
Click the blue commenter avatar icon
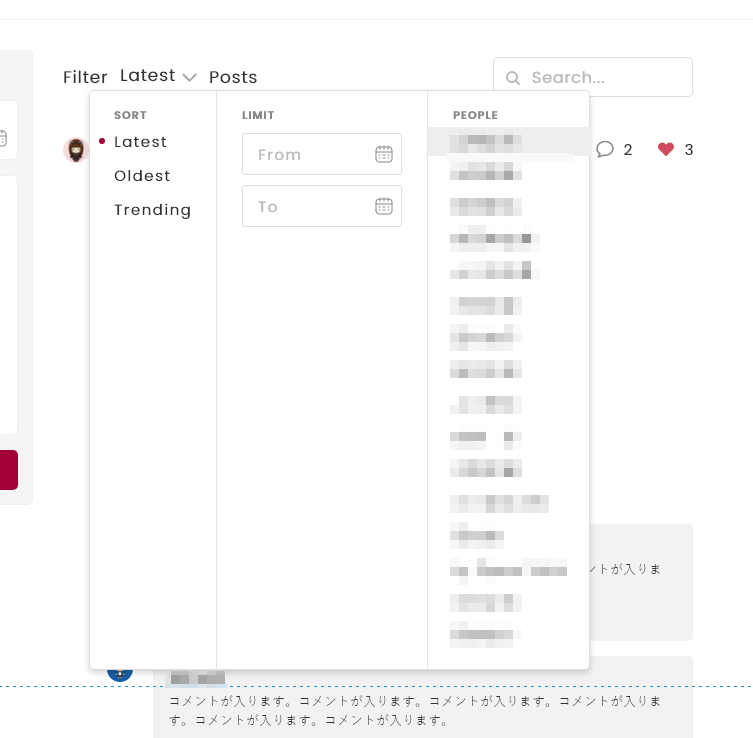pos(120,672)
